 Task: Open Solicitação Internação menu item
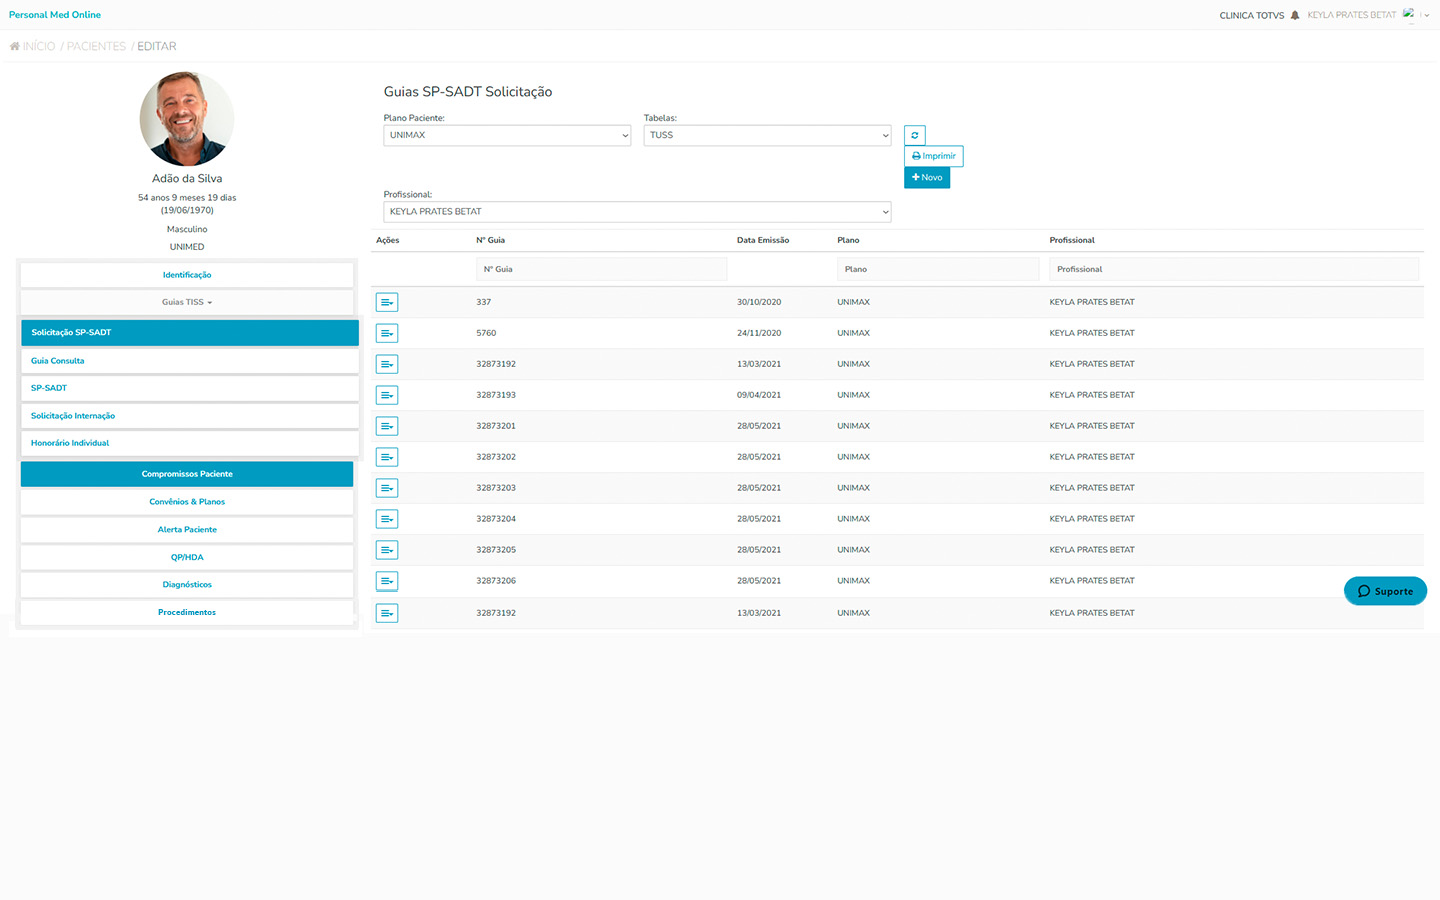(73, 416)
